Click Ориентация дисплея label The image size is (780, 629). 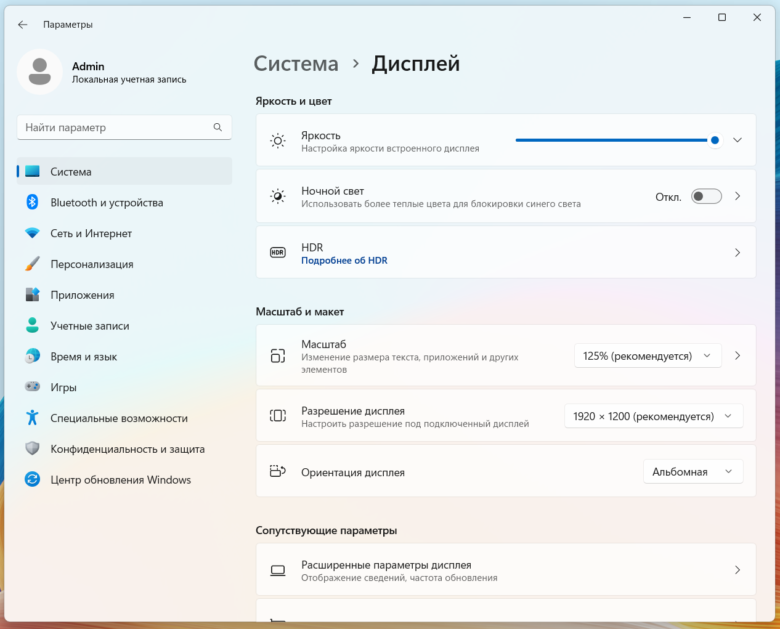click(x=353, y=472)
